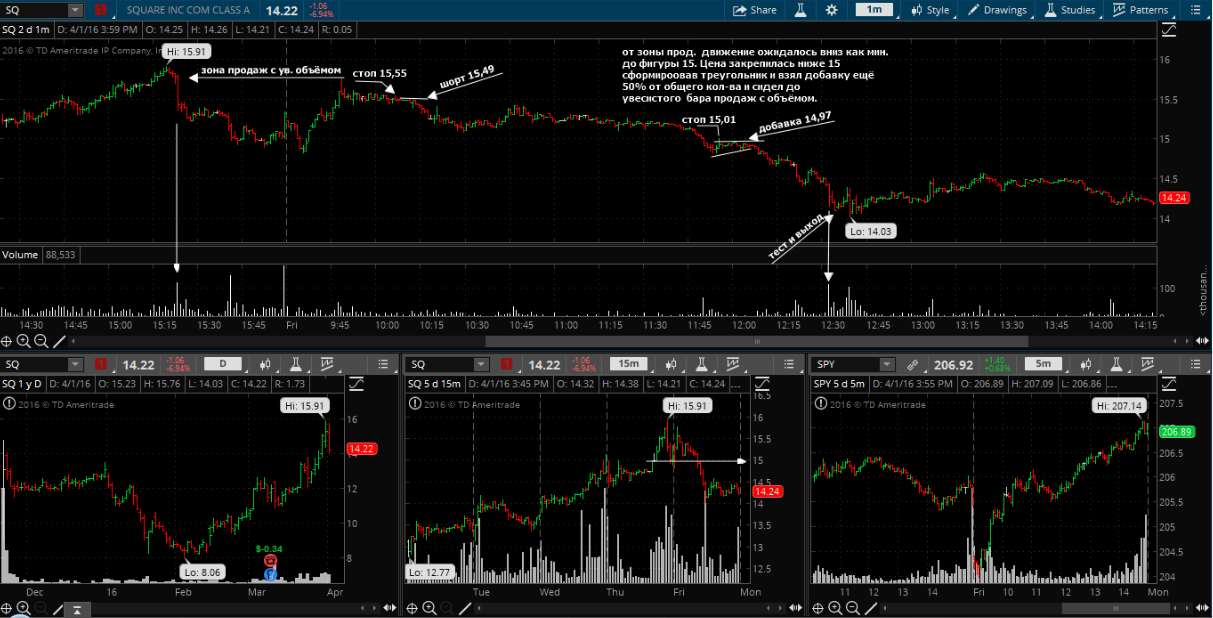Click red alert icon in SQ 15m chart
This screenshot has height=618, width=1213.
pos(507,365)
